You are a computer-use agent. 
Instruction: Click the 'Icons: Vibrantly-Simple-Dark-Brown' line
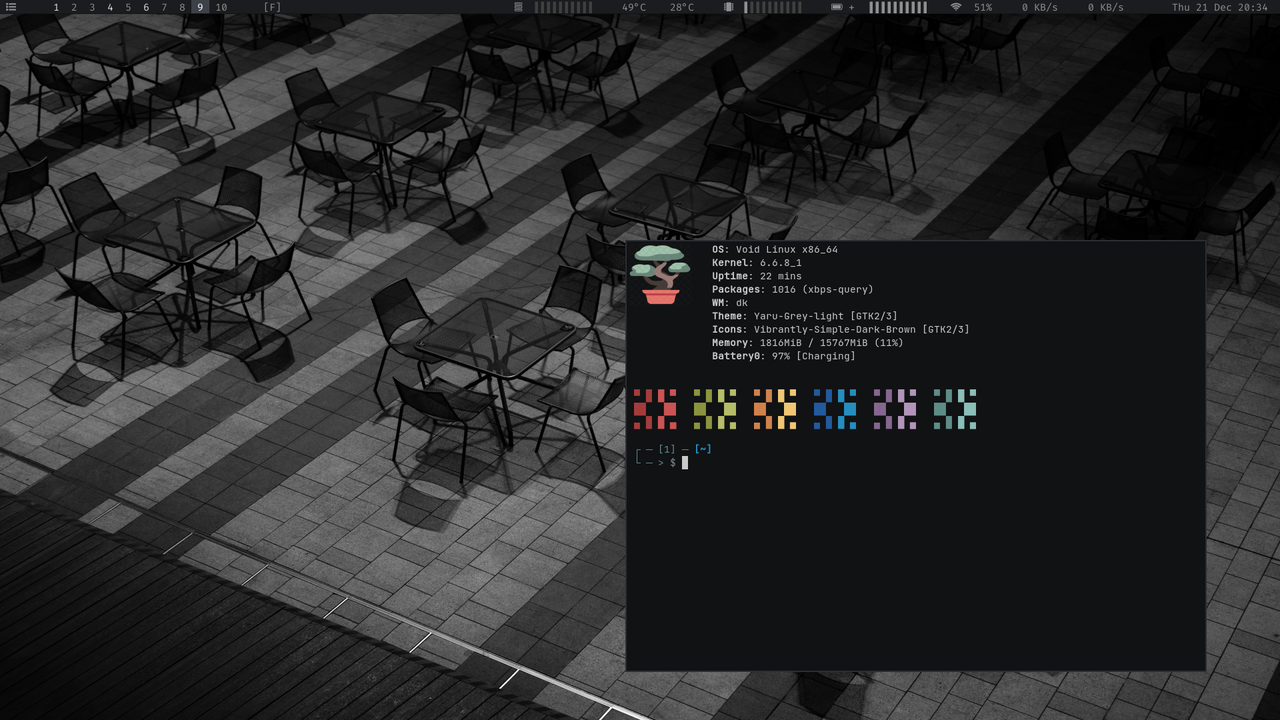pyautogui.click(x=841, y=329)
